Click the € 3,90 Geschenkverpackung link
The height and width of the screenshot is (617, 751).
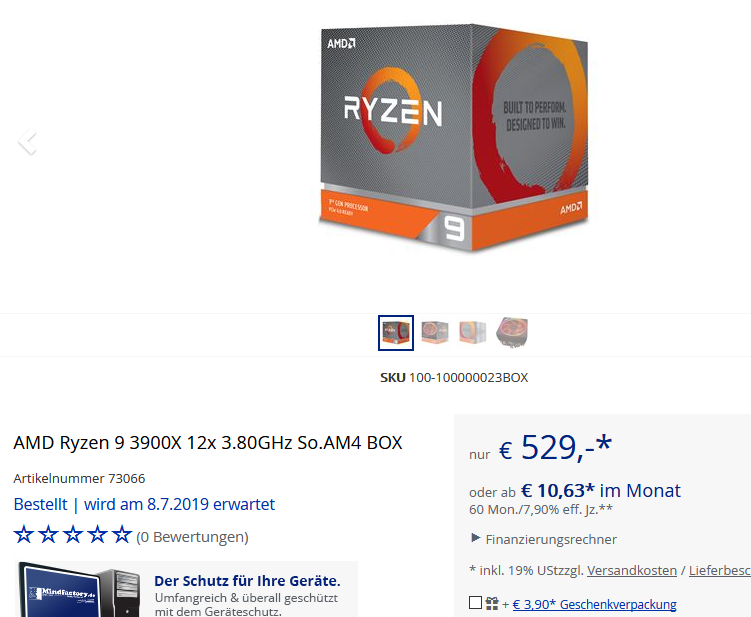click(594, 604)
